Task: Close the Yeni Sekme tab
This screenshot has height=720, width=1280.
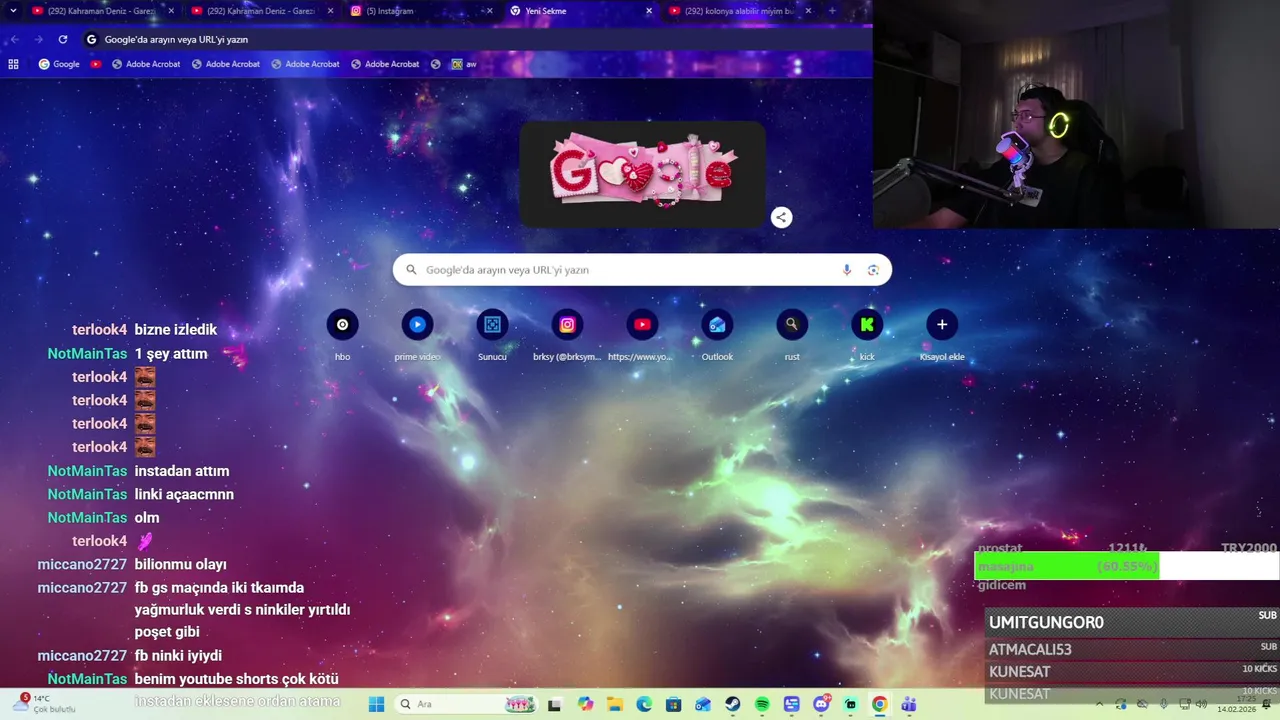Action: coord(648,11)
